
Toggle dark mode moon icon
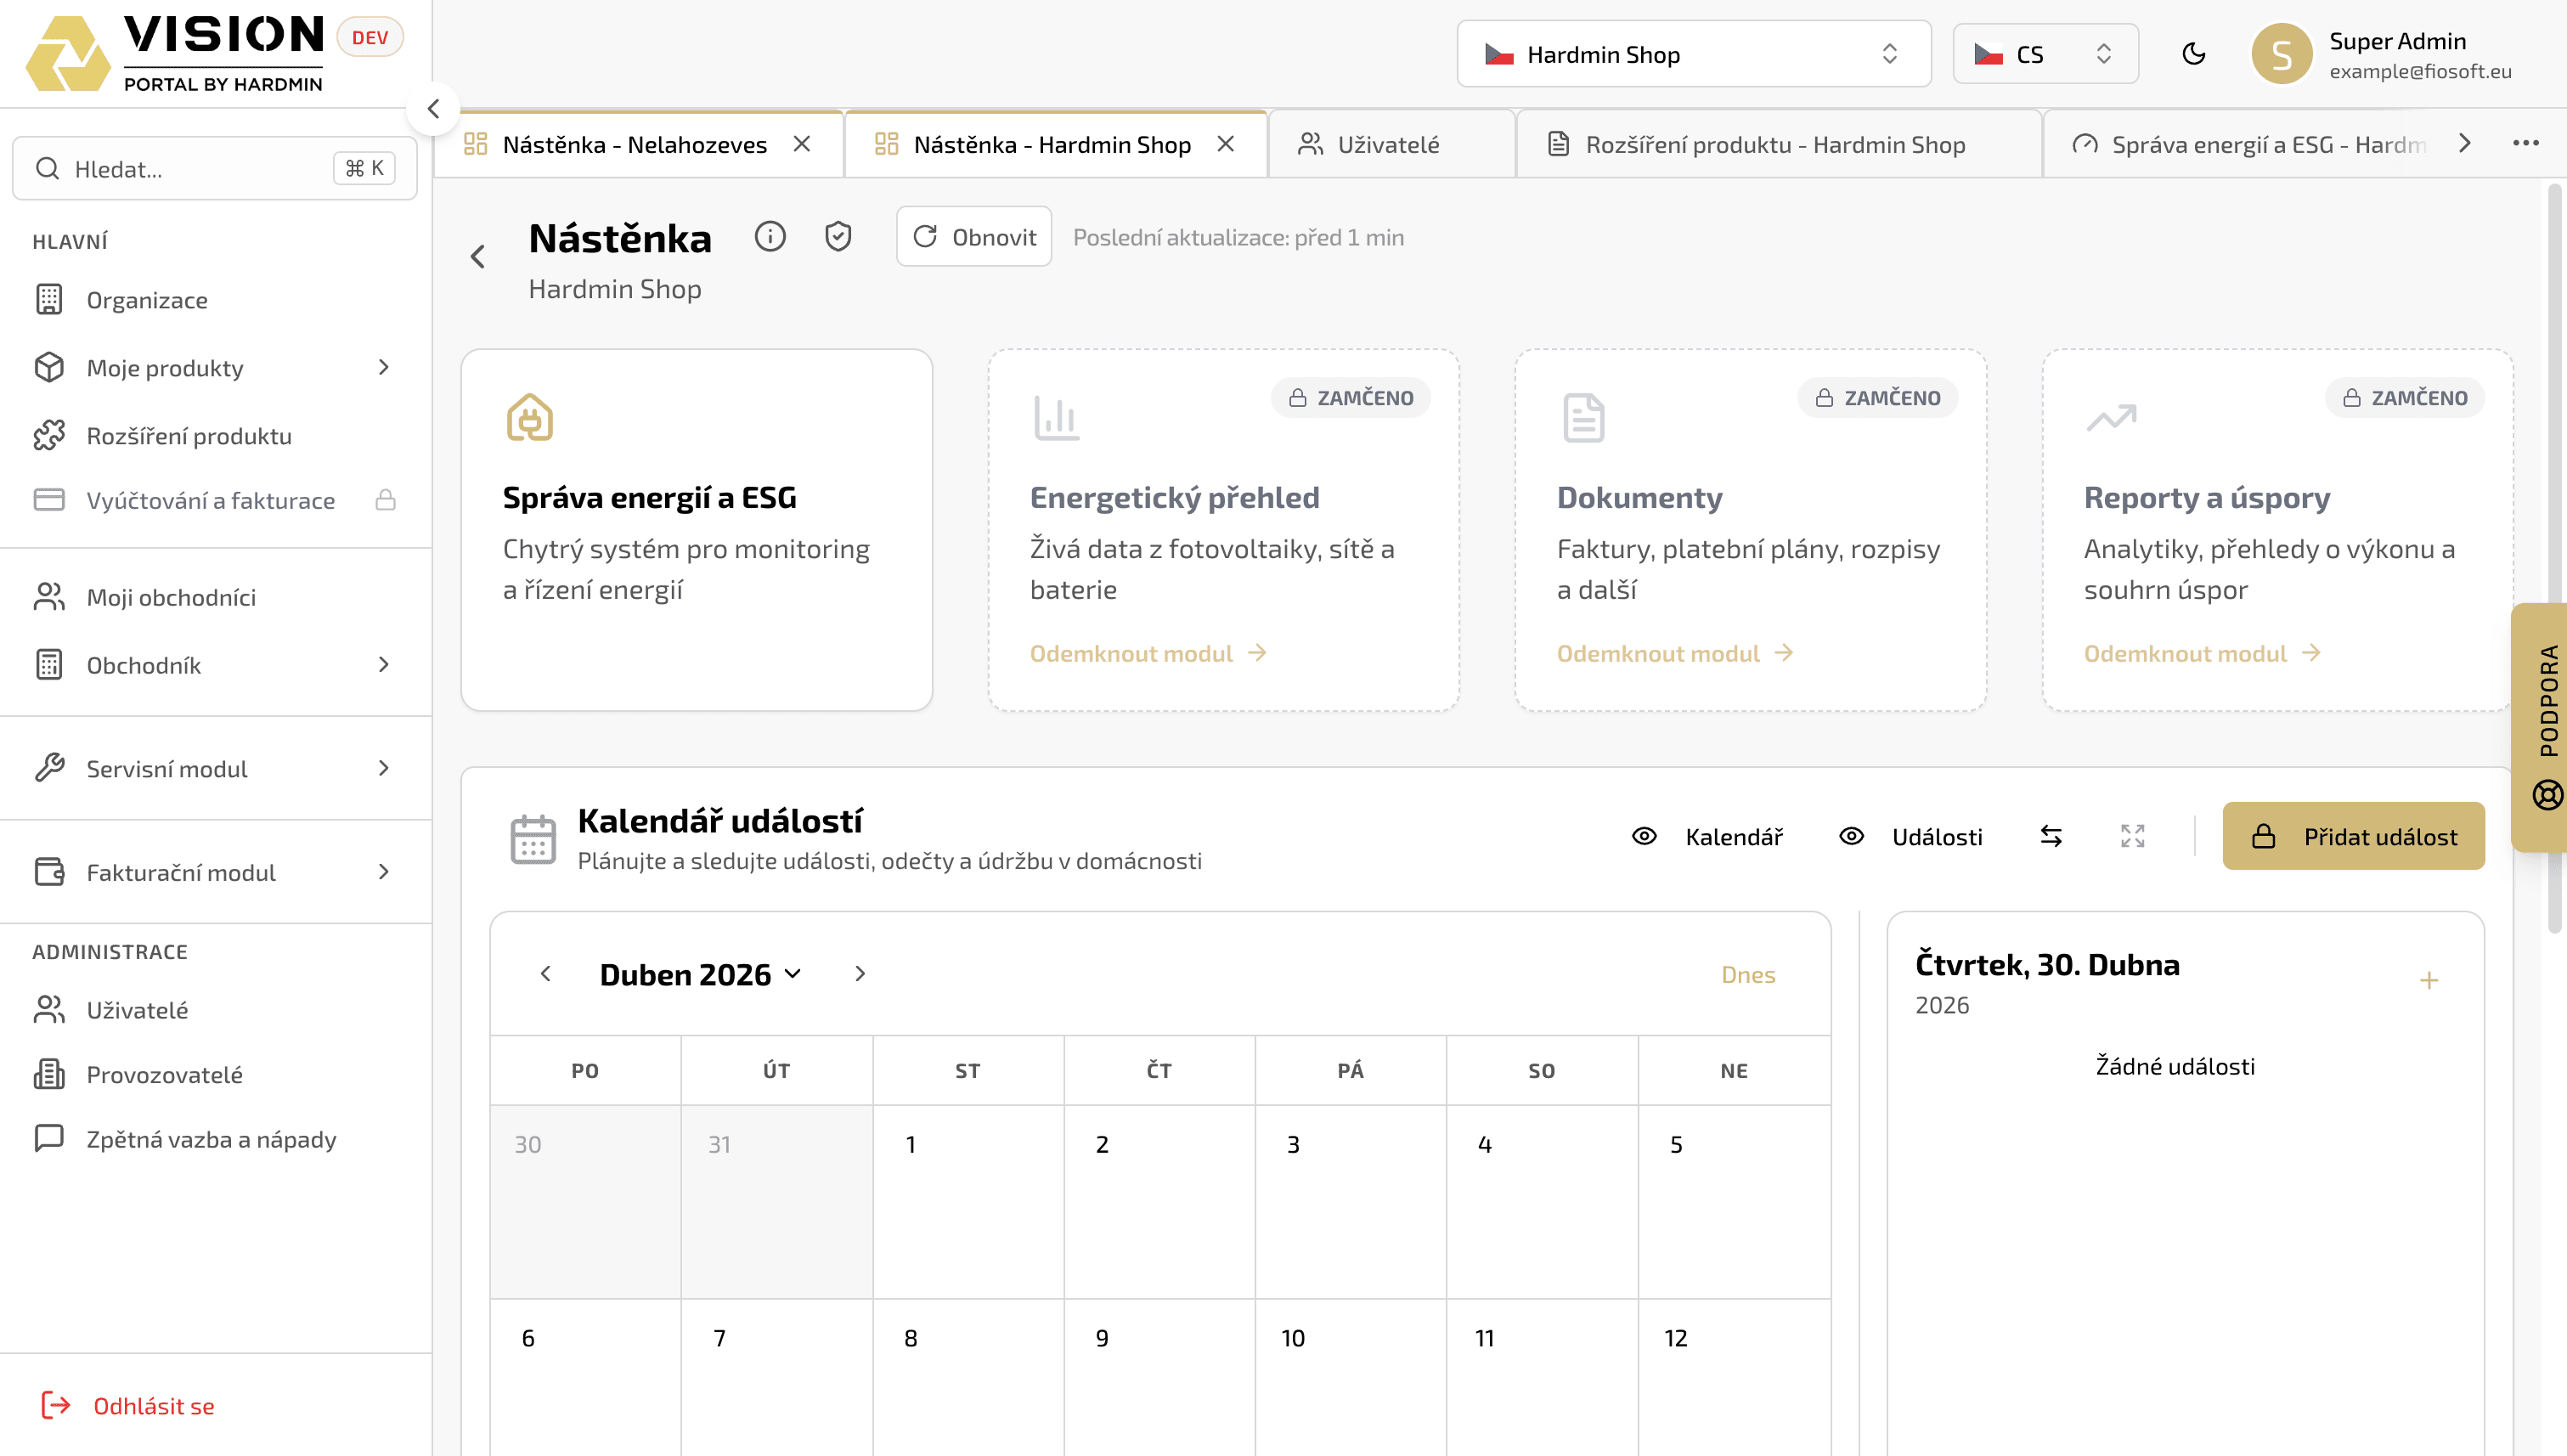click(x=2193, y=54)
